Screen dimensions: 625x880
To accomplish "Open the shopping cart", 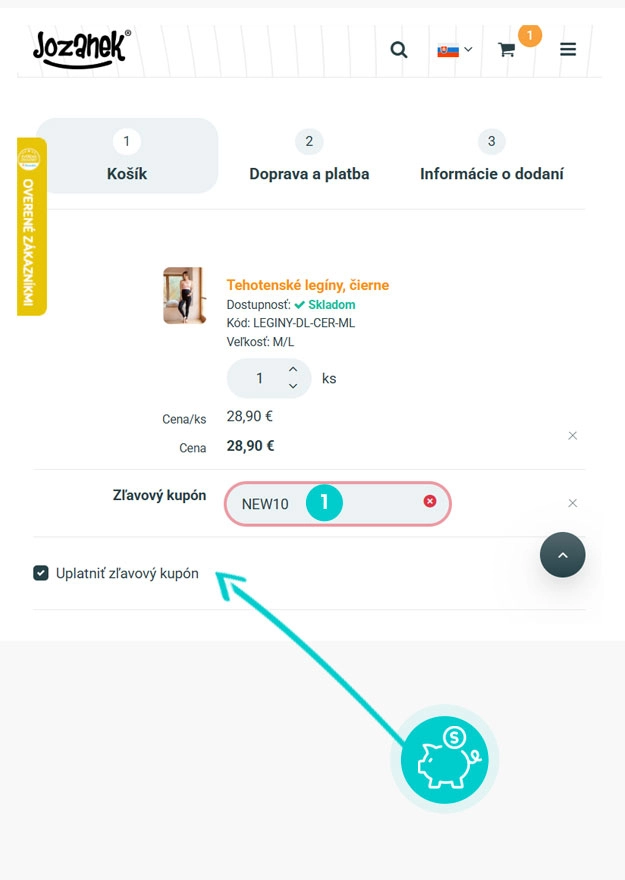I will [x=508, y=49].
